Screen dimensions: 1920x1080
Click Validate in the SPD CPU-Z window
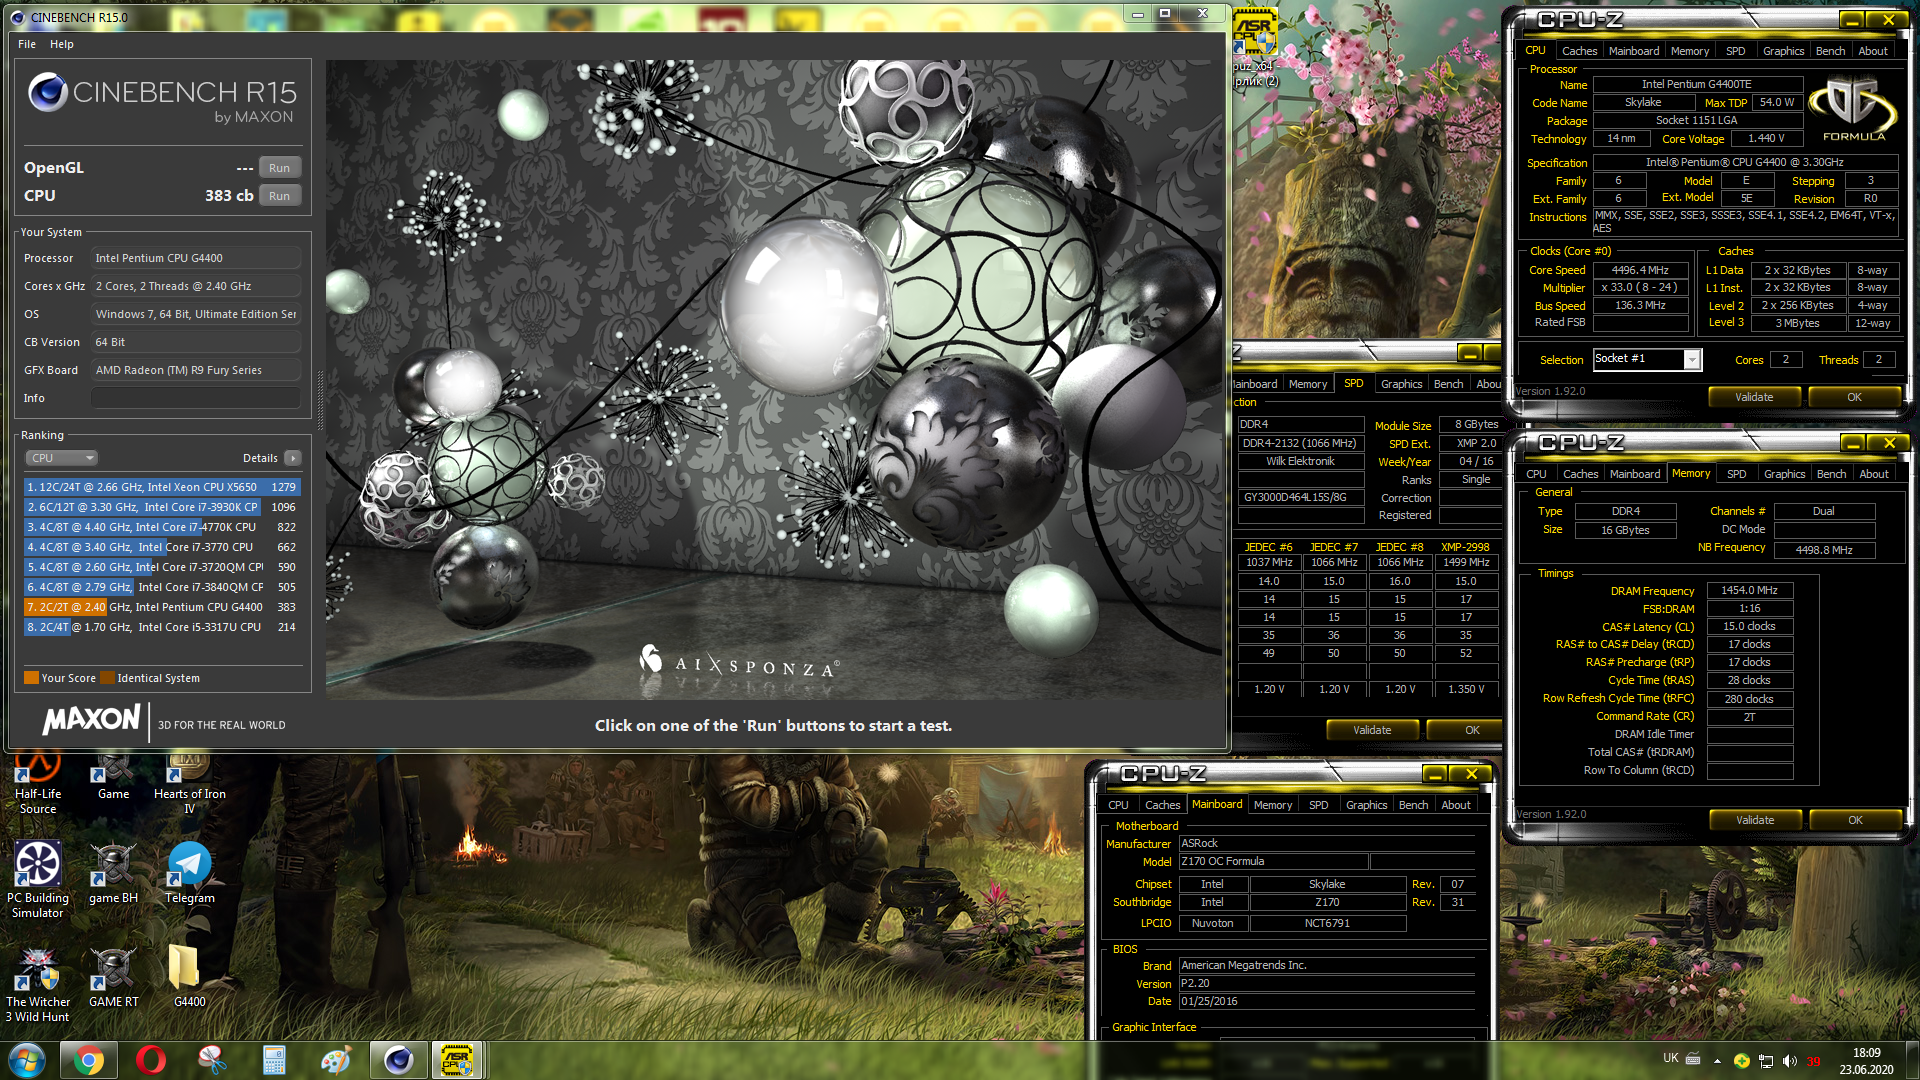(1372, 730)
